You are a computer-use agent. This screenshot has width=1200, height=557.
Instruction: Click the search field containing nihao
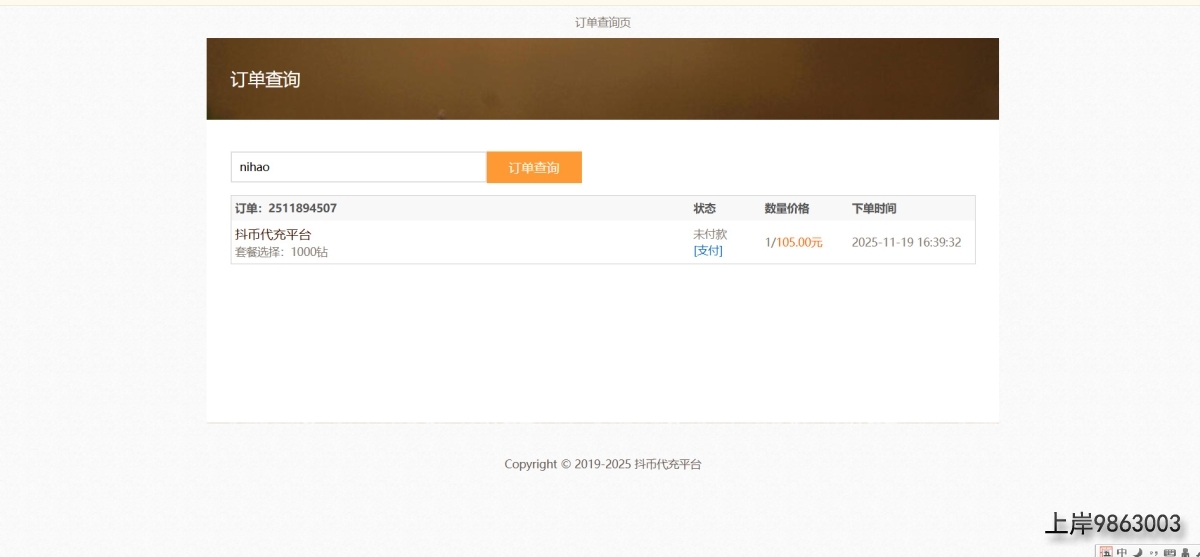[x=358, y=167]
